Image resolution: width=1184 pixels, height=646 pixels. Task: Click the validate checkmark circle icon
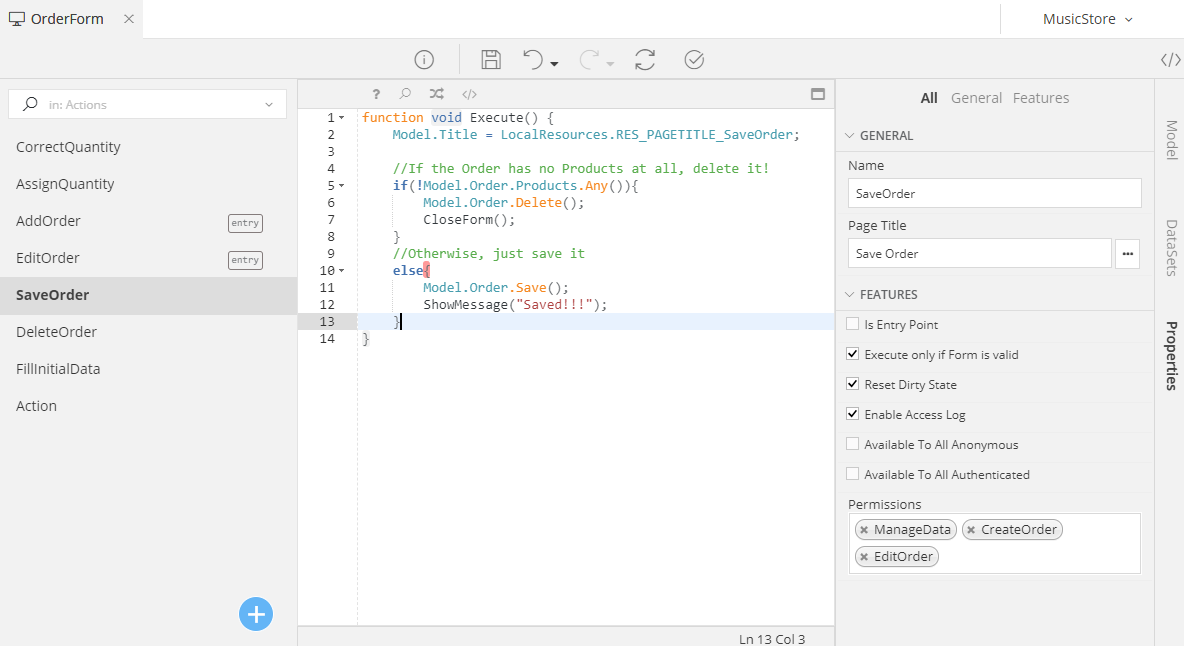pyautogui.click(x=694, y=60)
